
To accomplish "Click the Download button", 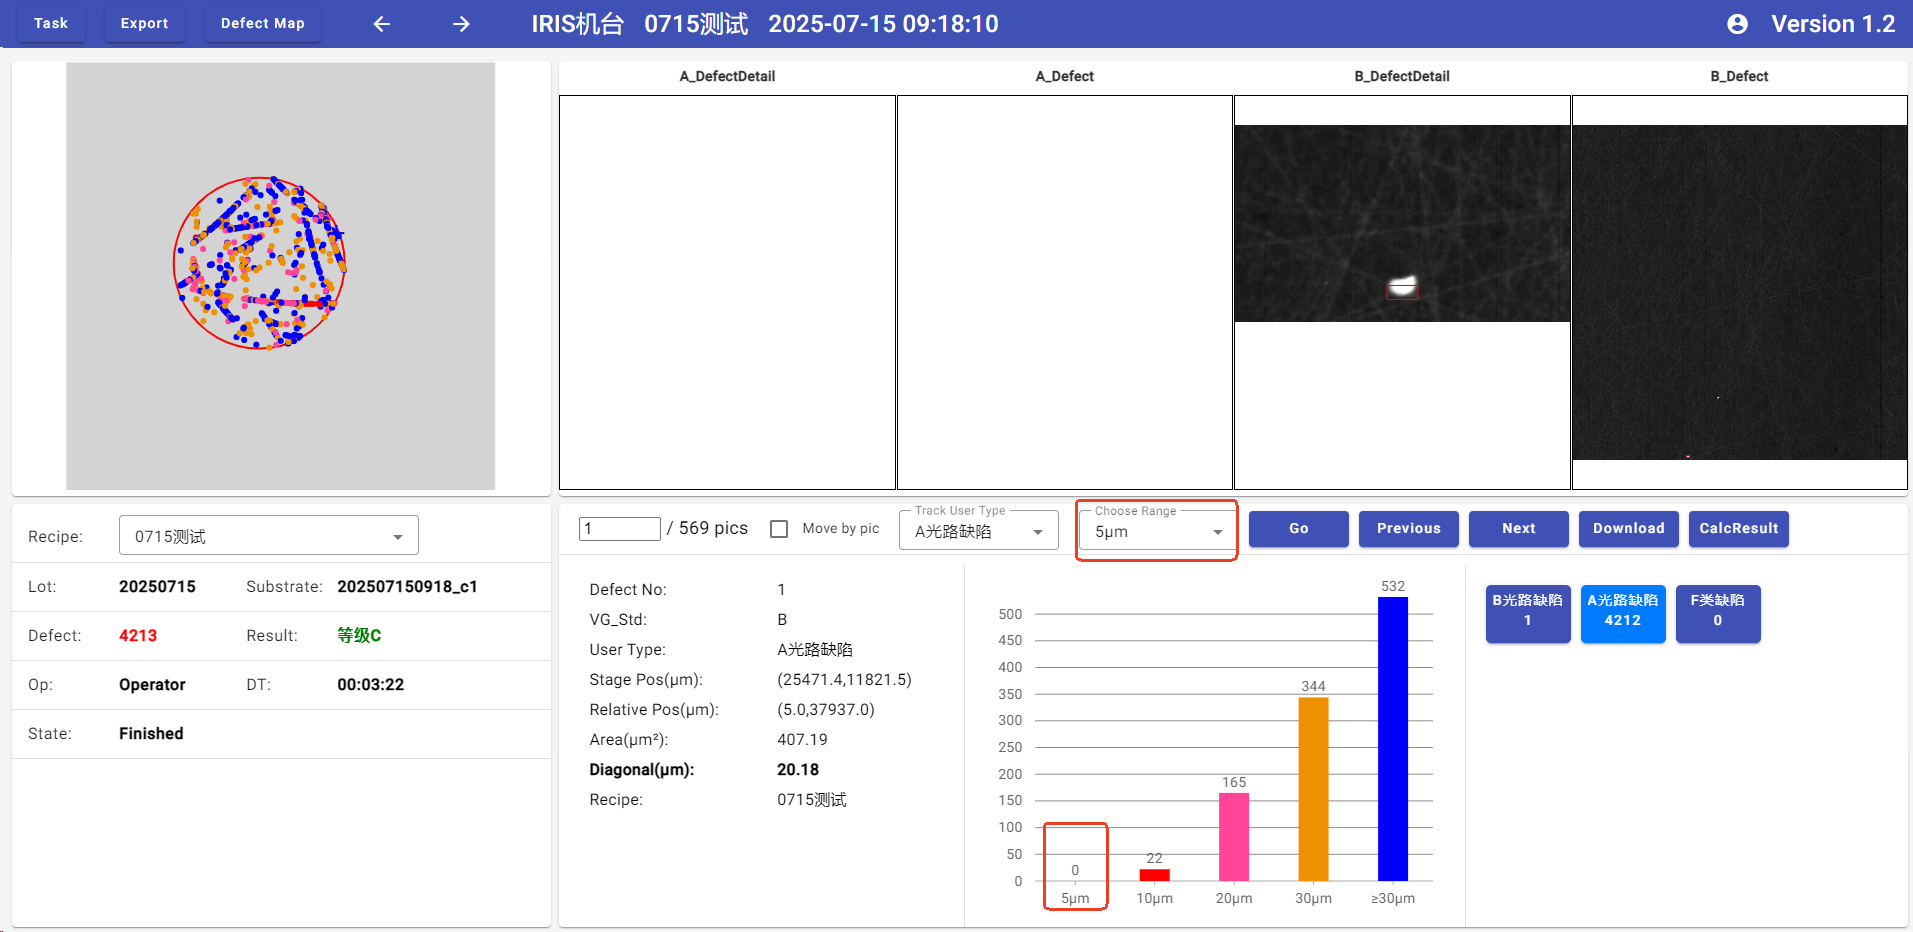I will pyautogui.click(x=1628, y=529).
